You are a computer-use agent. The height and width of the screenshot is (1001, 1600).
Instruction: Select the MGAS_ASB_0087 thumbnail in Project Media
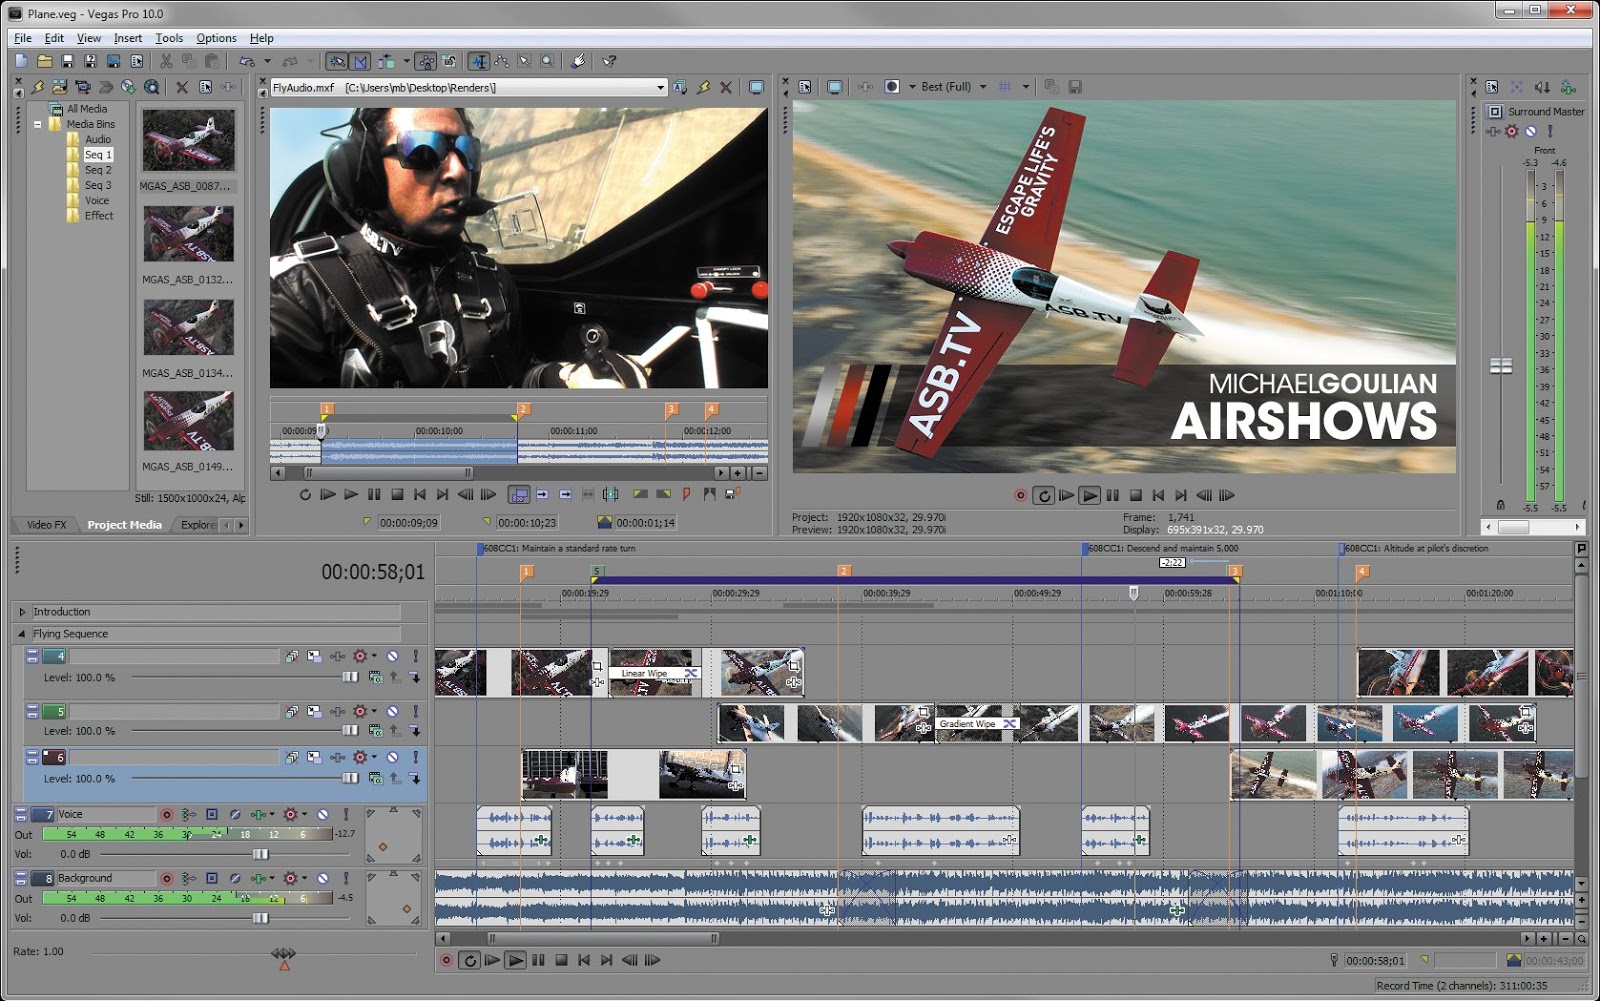pyautogui.click(x=187, y=140)
